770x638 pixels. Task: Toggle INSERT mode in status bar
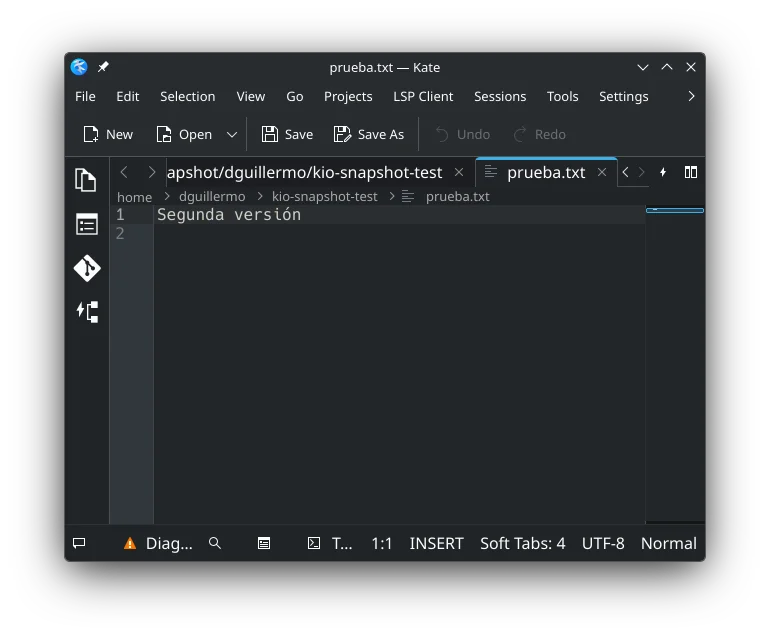coord(436,543)
